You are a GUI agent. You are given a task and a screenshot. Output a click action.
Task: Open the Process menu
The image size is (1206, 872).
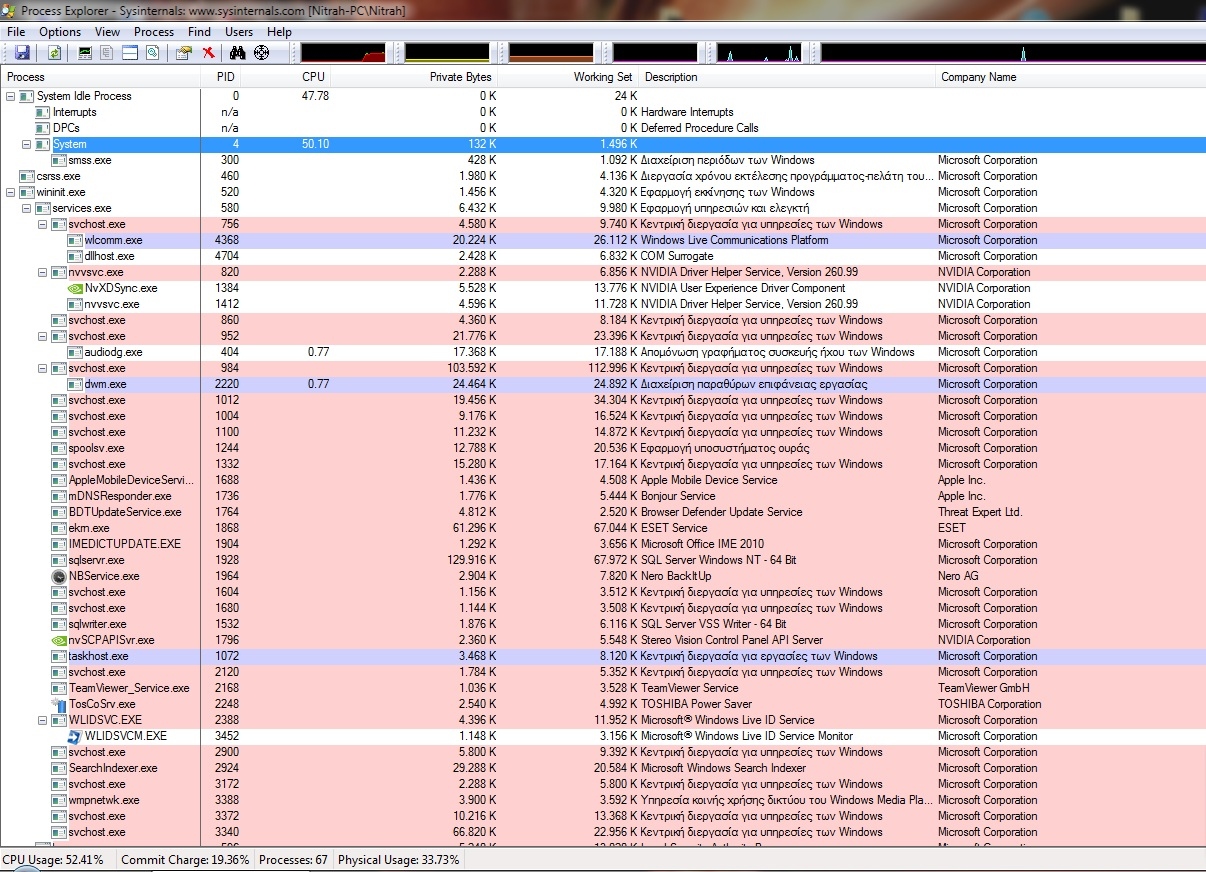154,32
